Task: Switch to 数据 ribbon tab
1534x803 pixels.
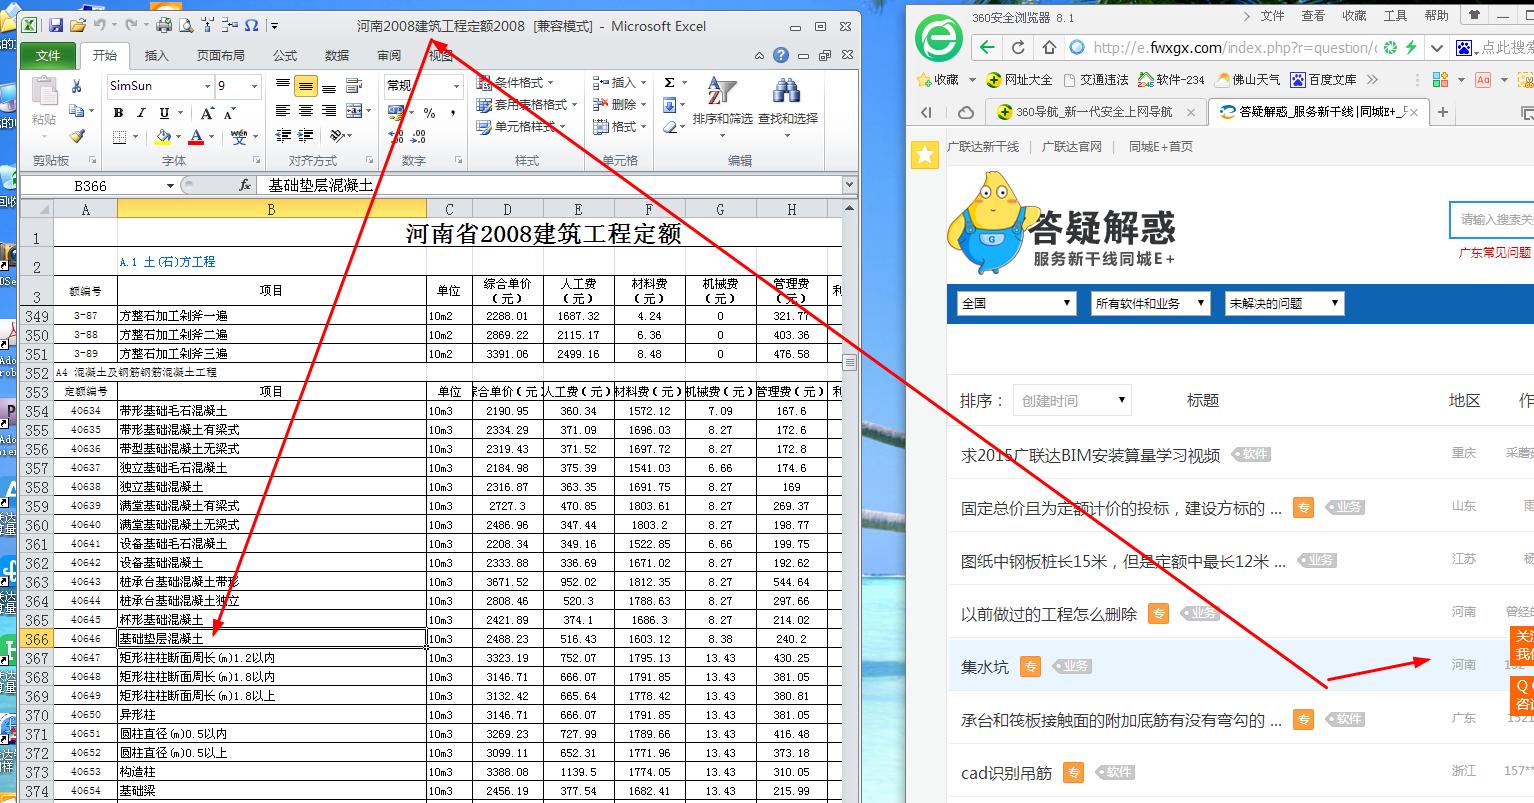Action: [337, 56]
